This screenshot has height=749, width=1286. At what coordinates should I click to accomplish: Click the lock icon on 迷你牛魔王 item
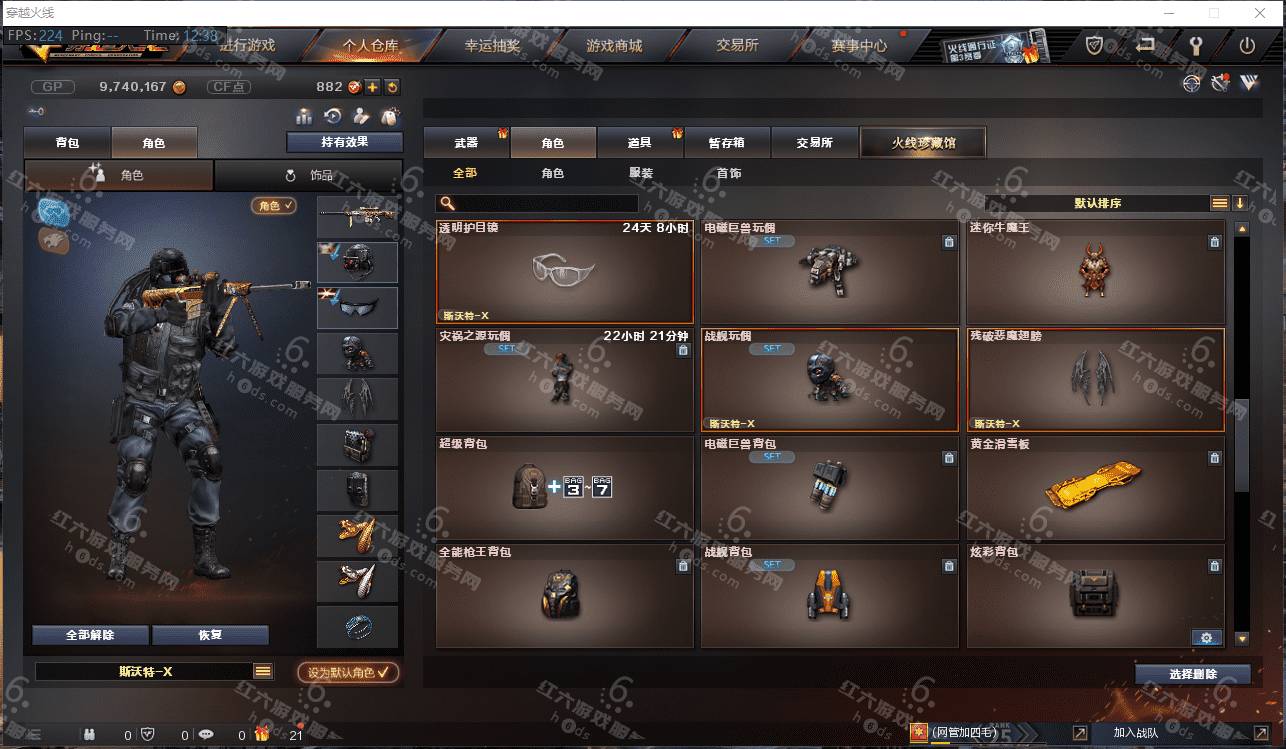pos(1214,242)
